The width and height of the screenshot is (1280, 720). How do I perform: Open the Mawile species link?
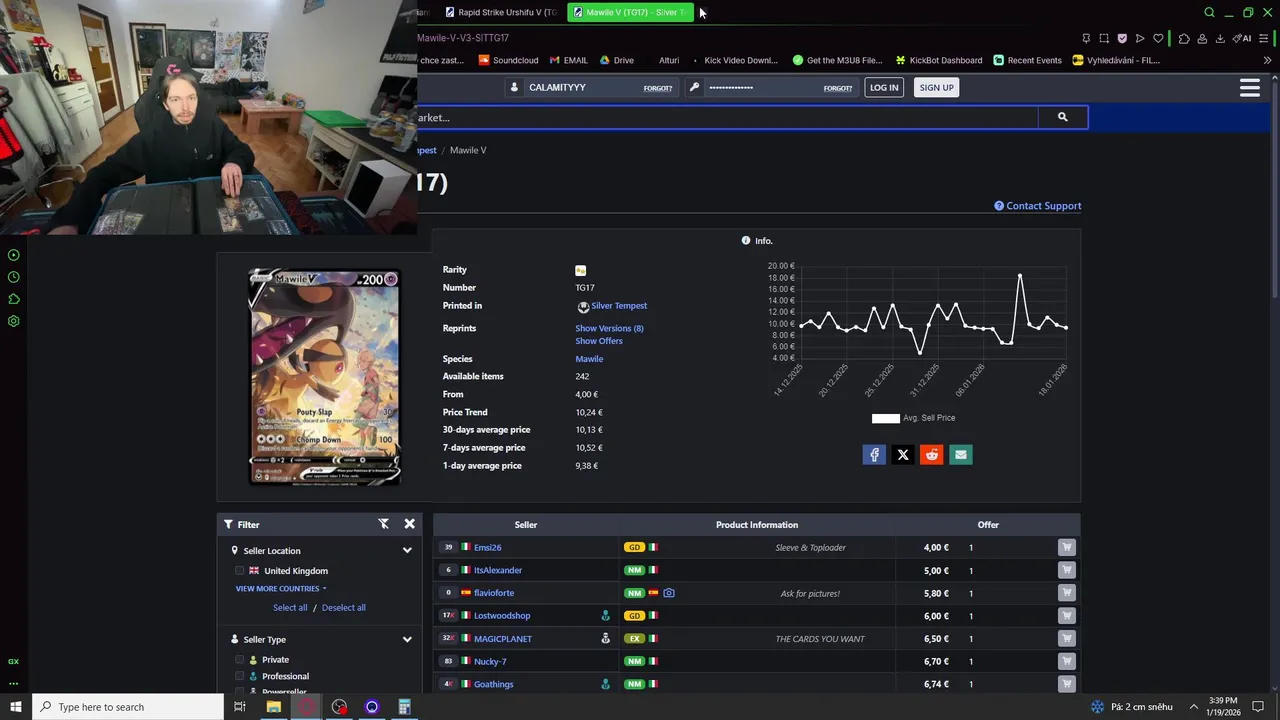point(589,359)
